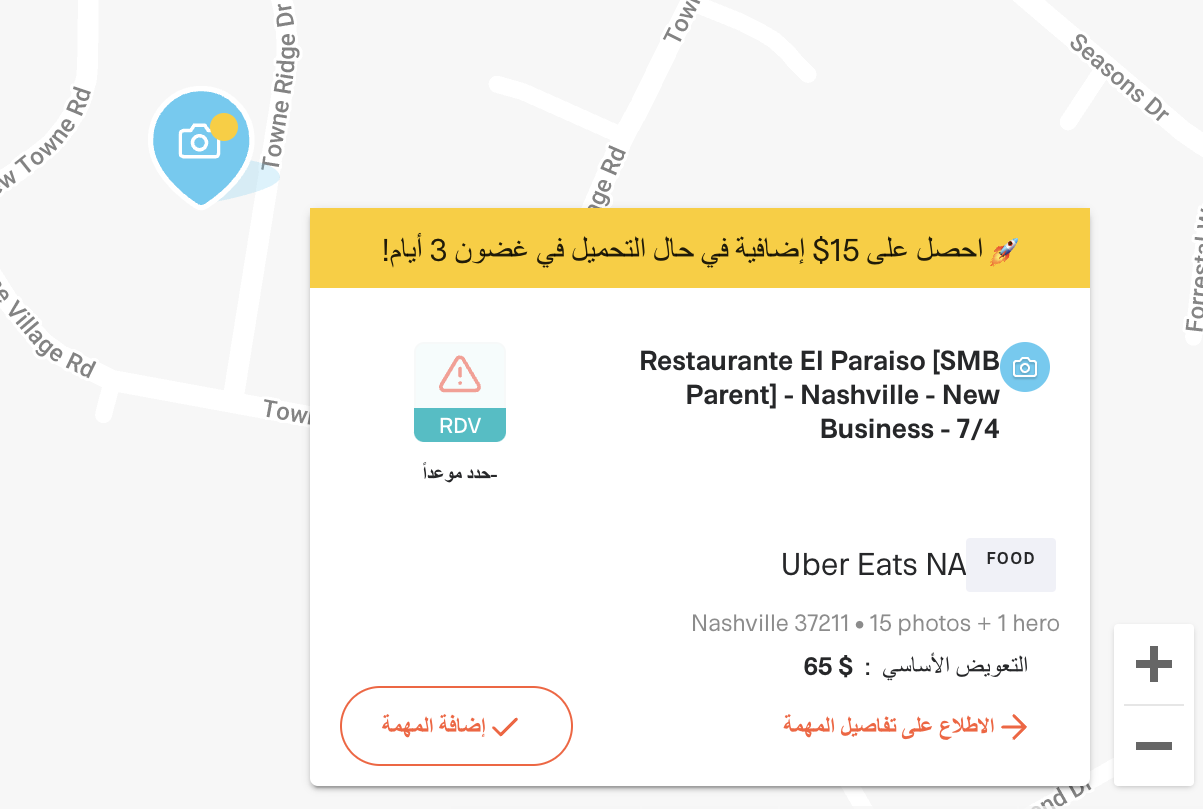Click the إضافة المهمة button
This screenshot has height=809, width=1203.
[456, 726]
